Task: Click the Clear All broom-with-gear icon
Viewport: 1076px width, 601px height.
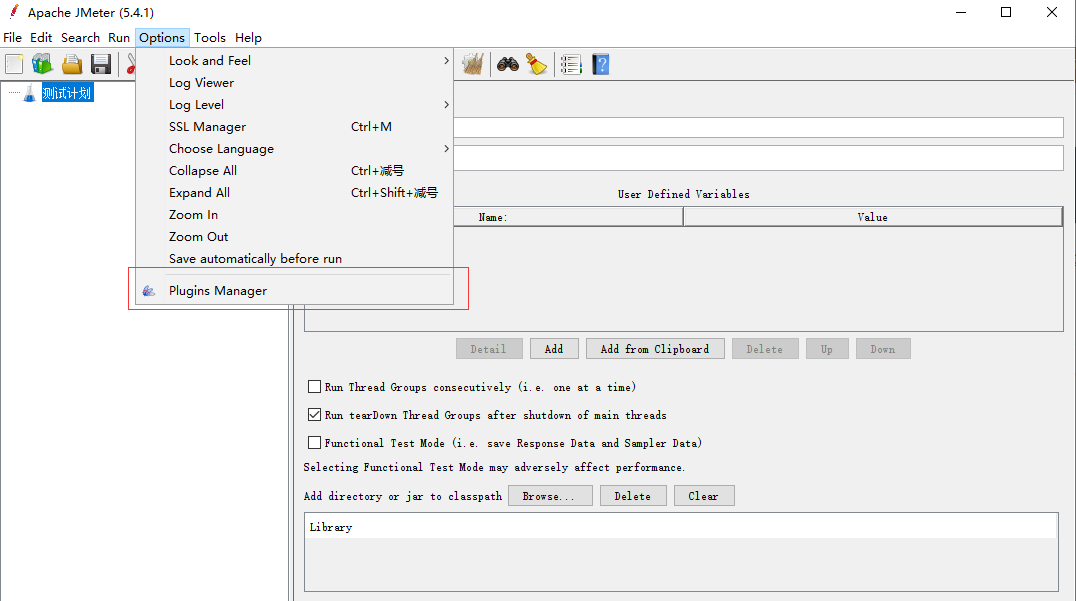Action: pos(473,64)
